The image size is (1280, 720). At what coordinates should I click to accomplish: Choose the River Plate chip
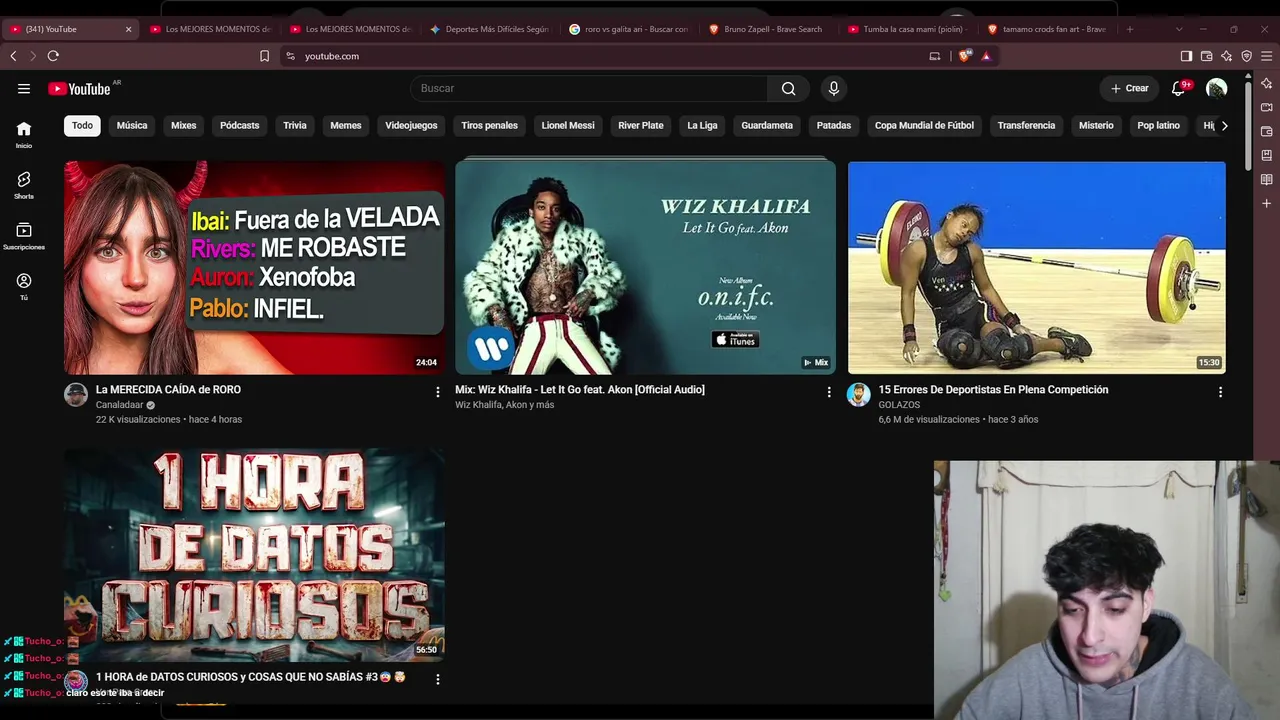point(641,125)
